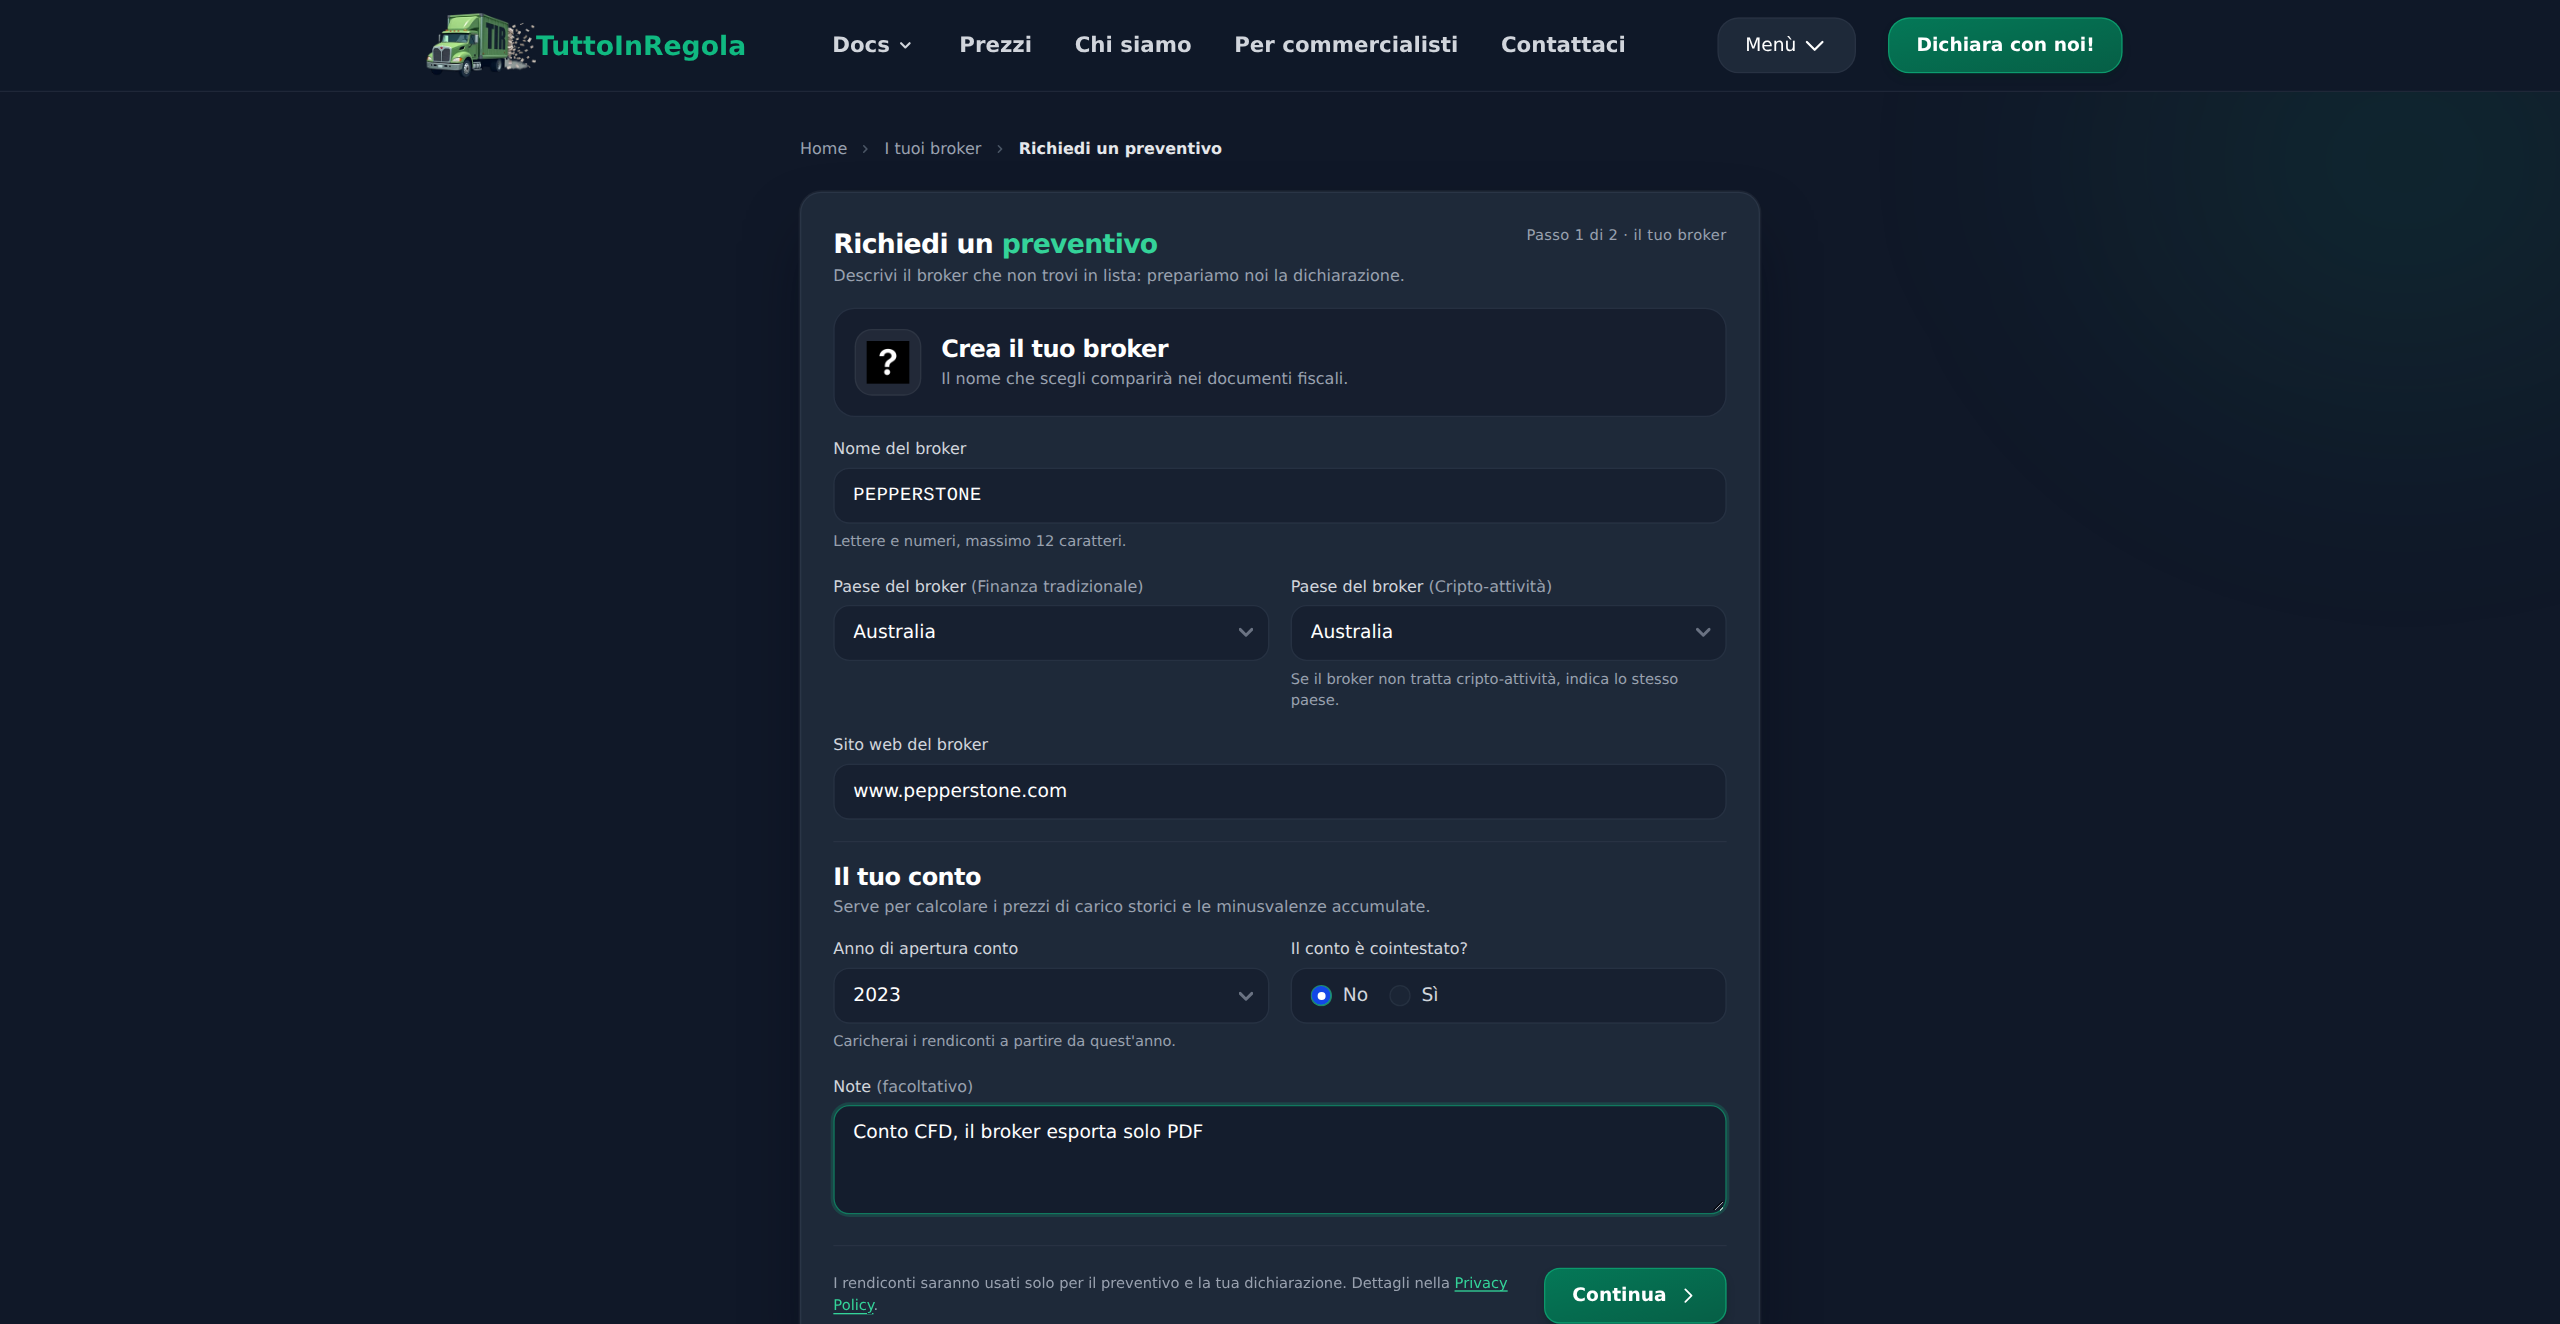Screen dimensions: 2560x1324
Task: Click the Note textarea
Action: coord(1280,1159)
